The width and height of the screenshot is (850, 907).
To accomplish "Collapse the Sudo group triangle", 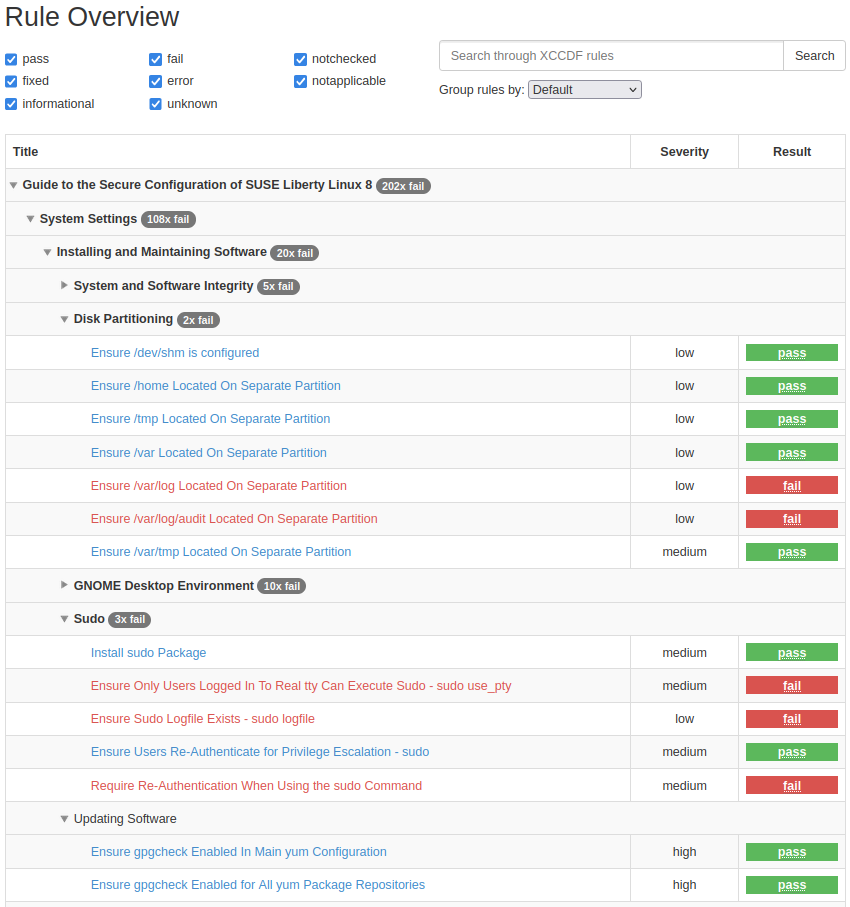I will click(65, 619).
